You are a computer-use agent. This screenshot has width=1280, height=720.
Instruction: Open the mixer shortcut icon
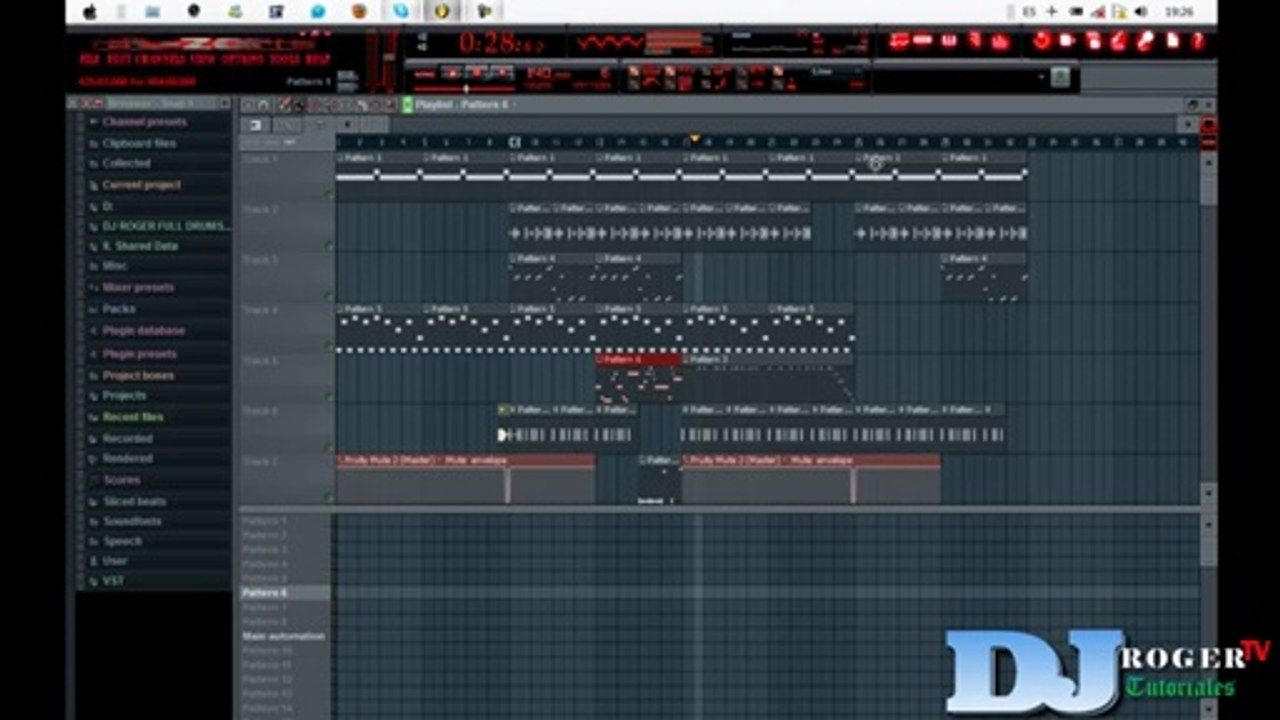tap(999, 41)
